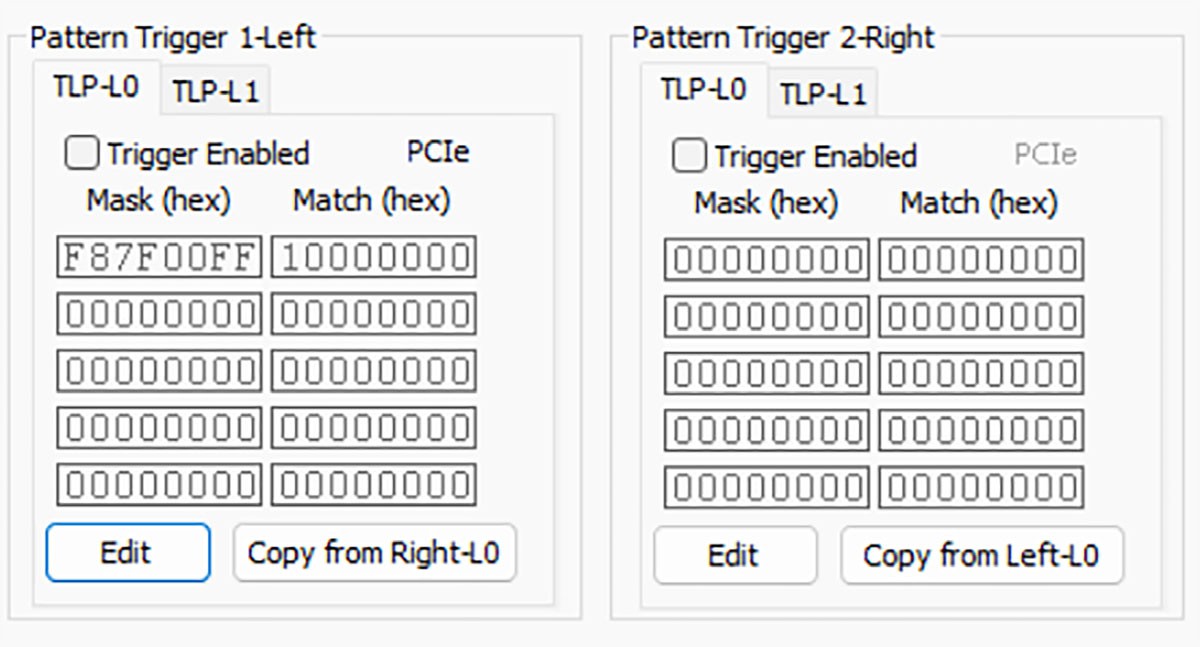Screen dimensions: 1200x647
Task: Click third-row match field in left trigger panel
Action: [x=373, y=371]
